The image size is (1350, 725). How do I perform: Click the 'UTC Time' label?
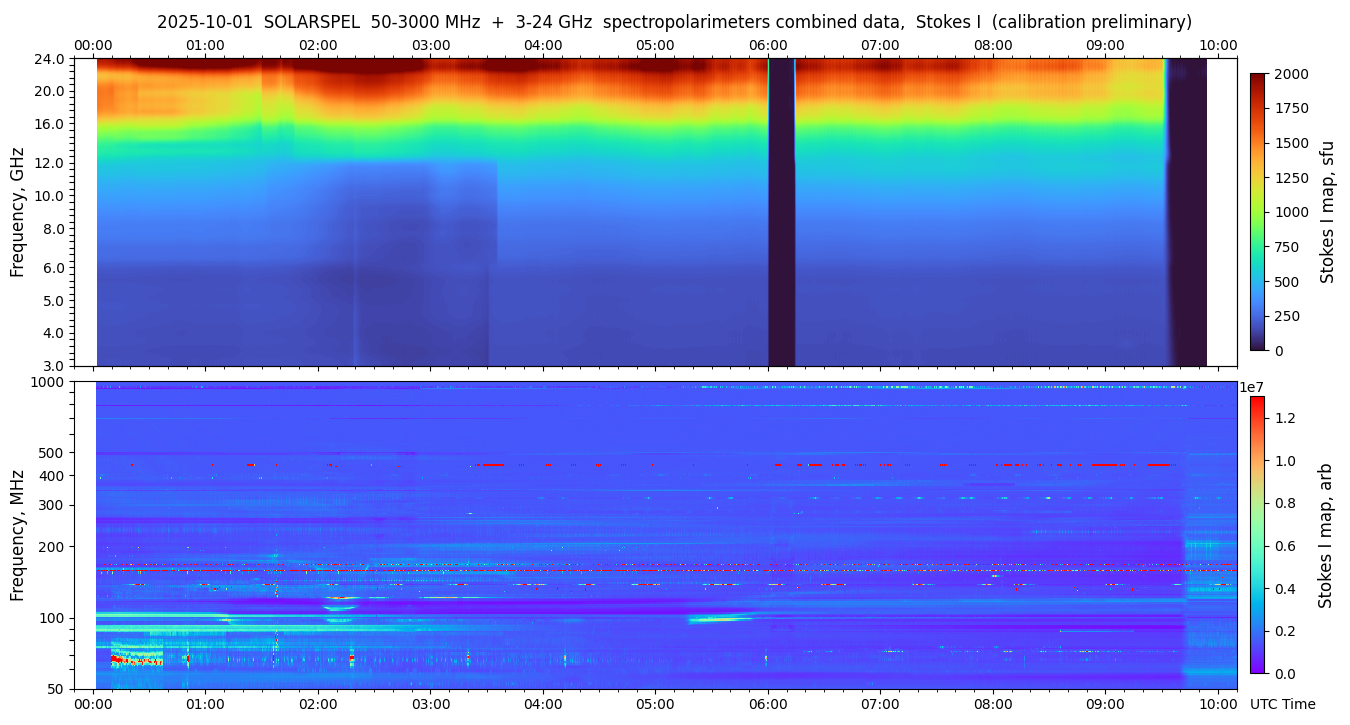click(1282, 704)
